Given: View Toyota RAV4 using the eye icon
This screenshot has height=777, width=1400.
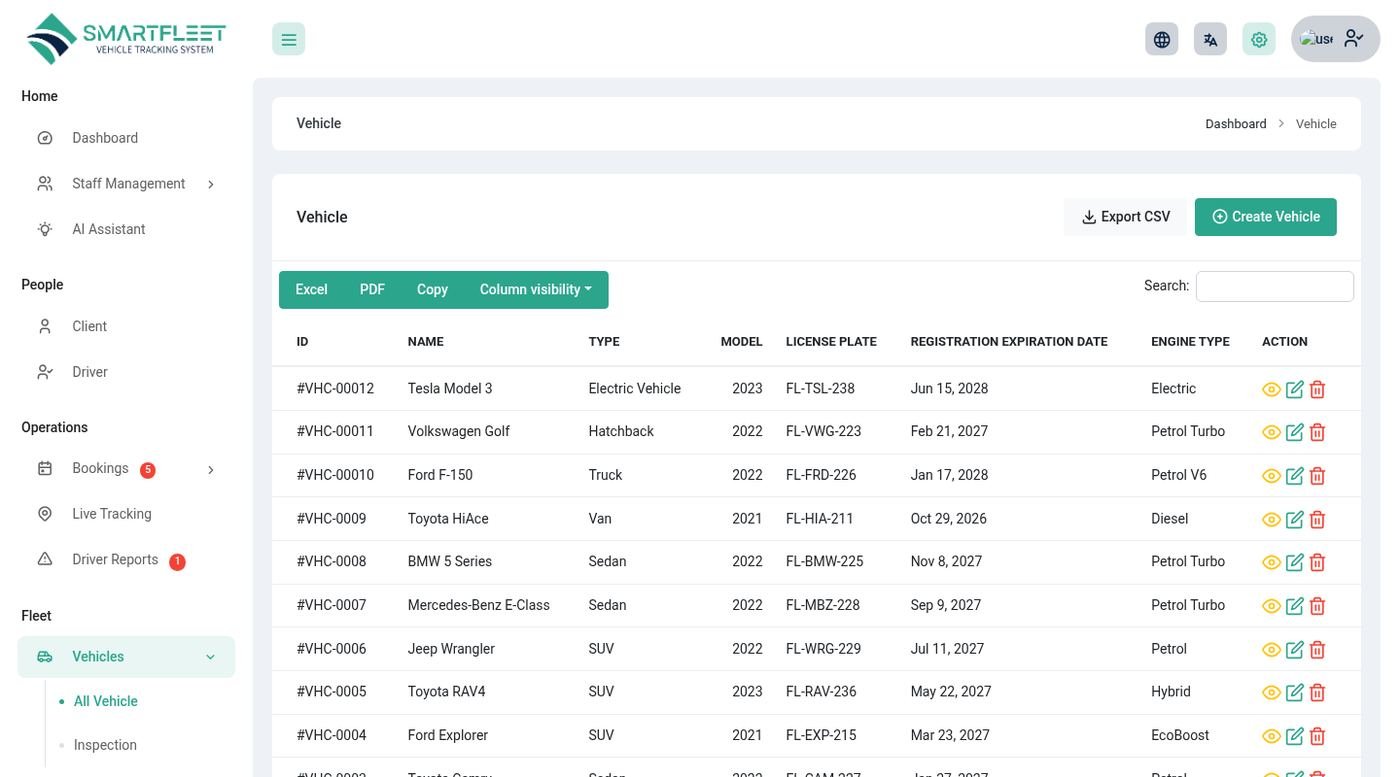Looking at the screenshot, I should tap(1271, 692).
